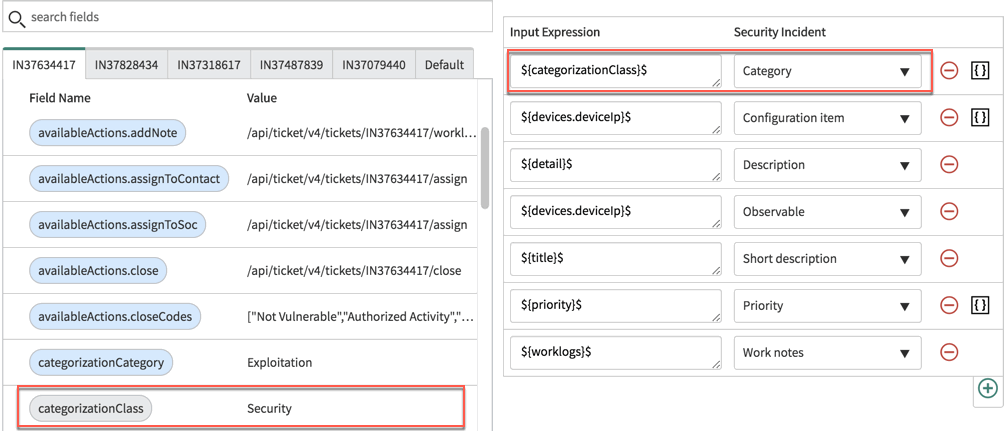Click the 'Security' value text

tap(269, 408)
